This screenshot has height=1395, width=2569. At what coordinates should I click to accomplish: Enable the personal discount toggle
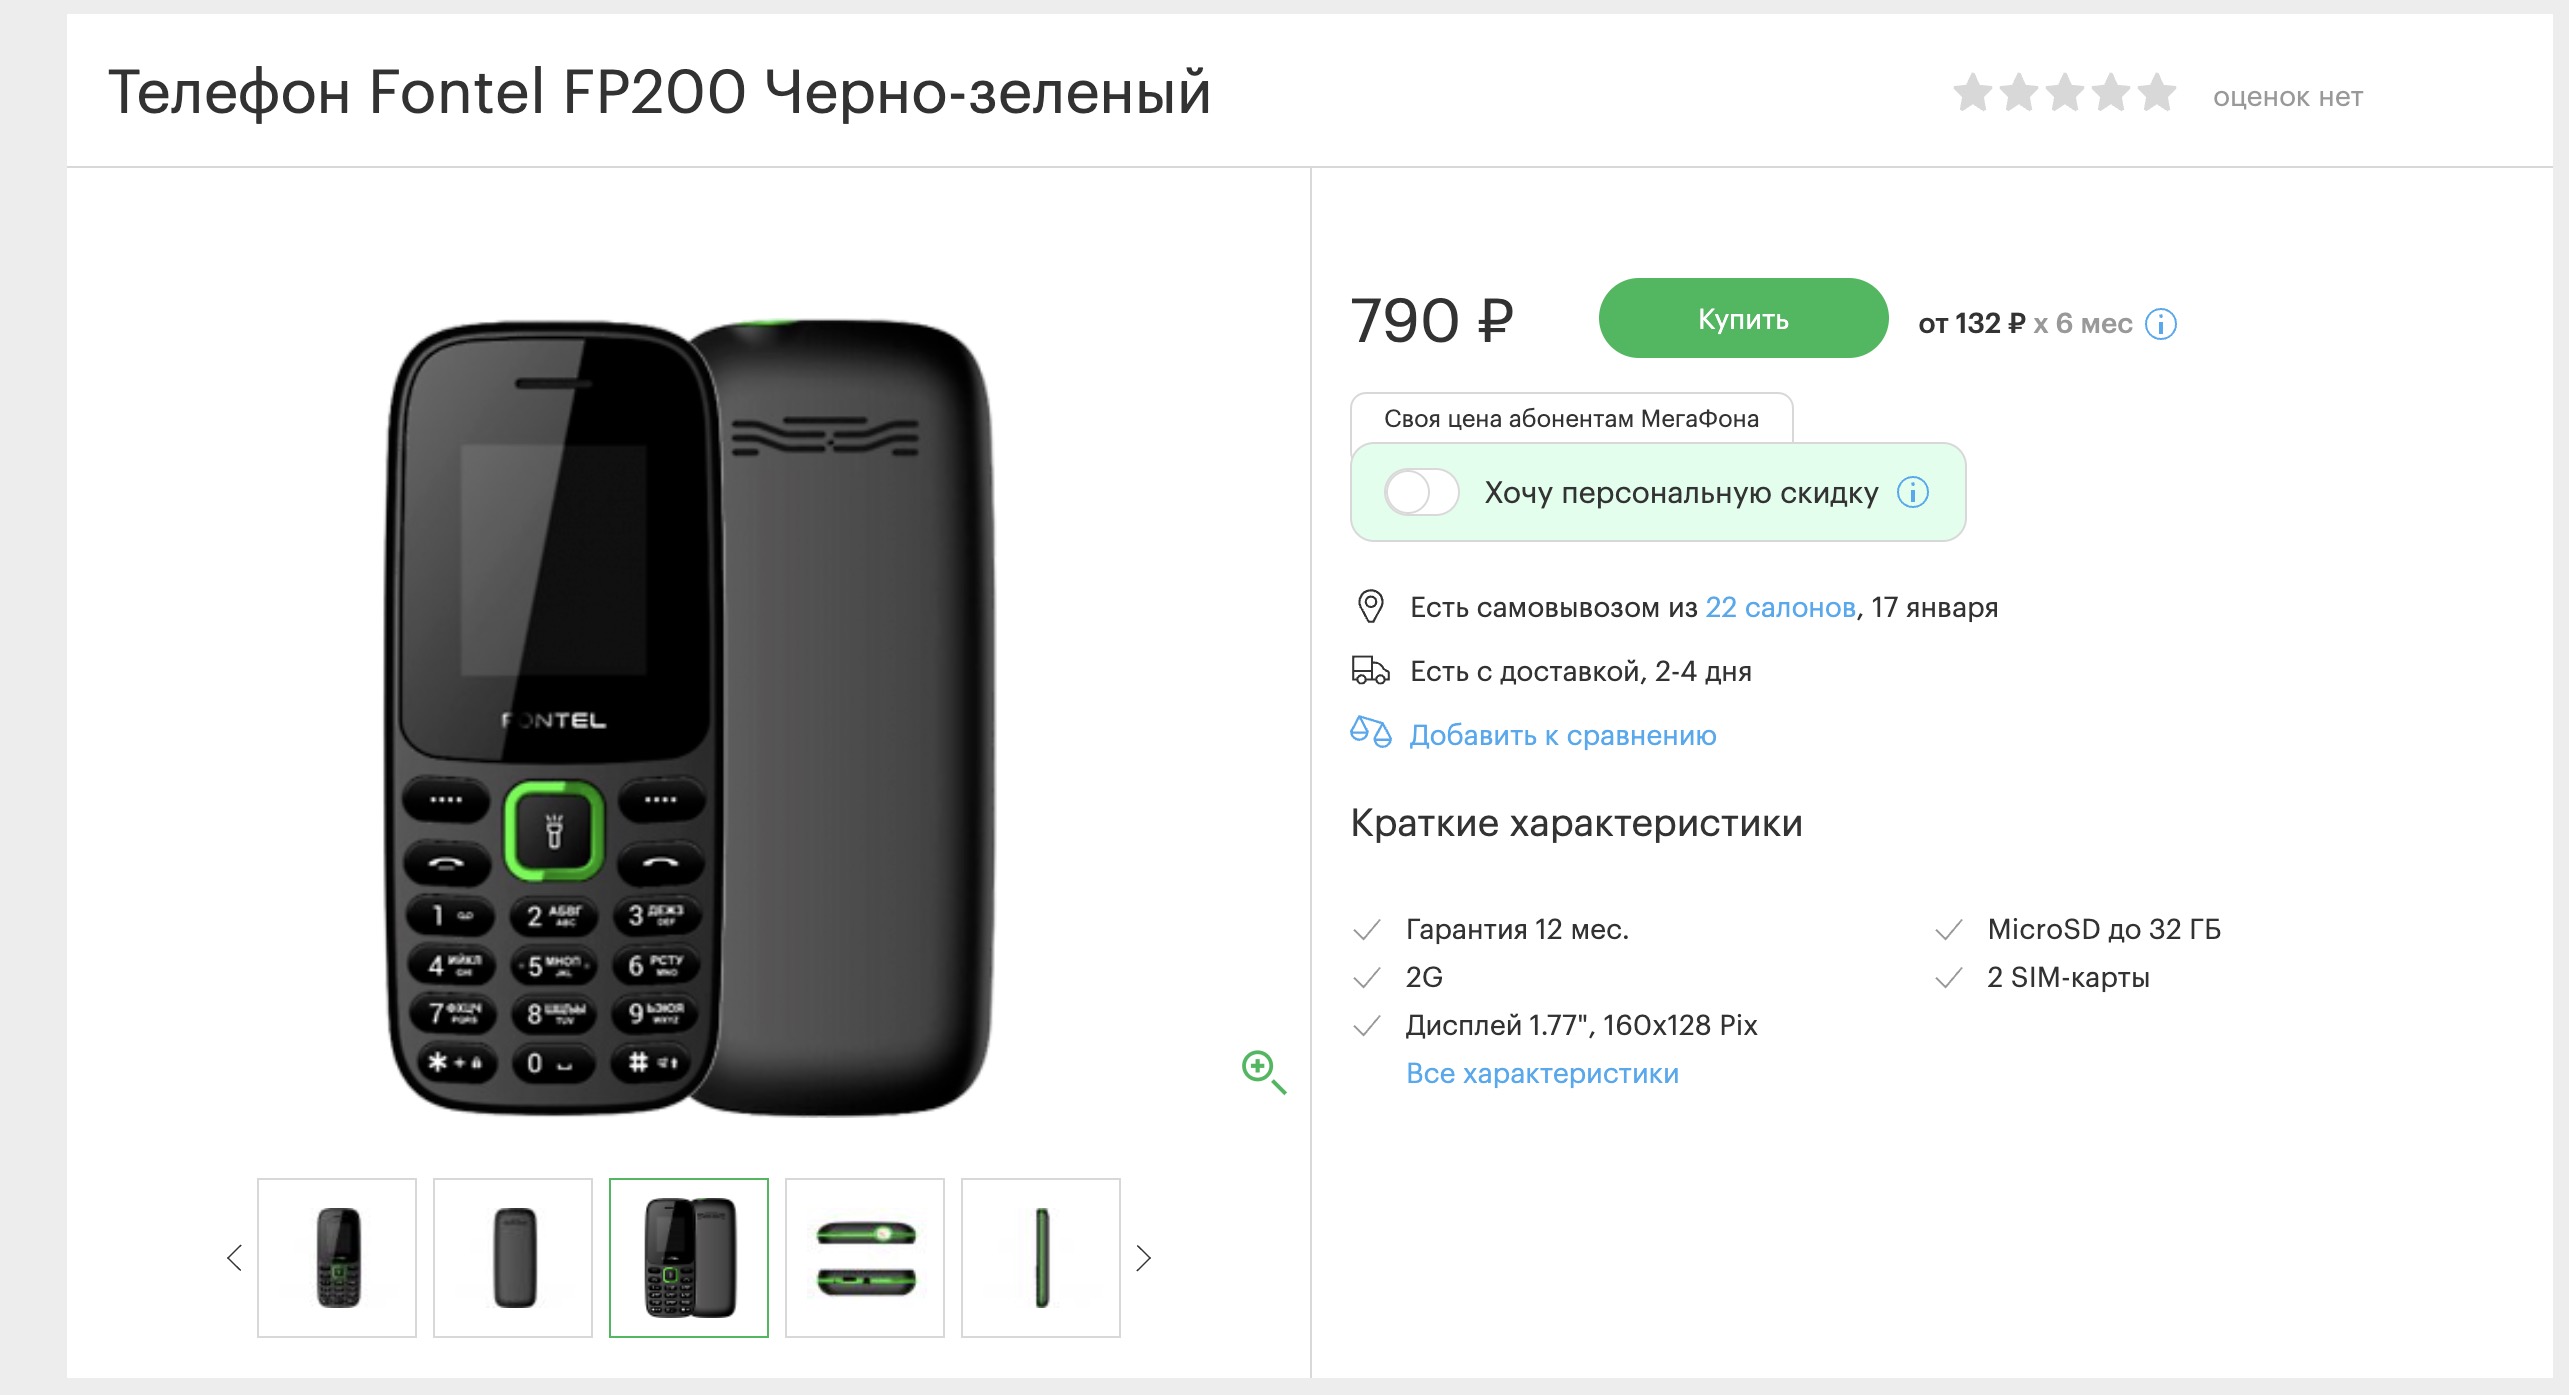1421,493
